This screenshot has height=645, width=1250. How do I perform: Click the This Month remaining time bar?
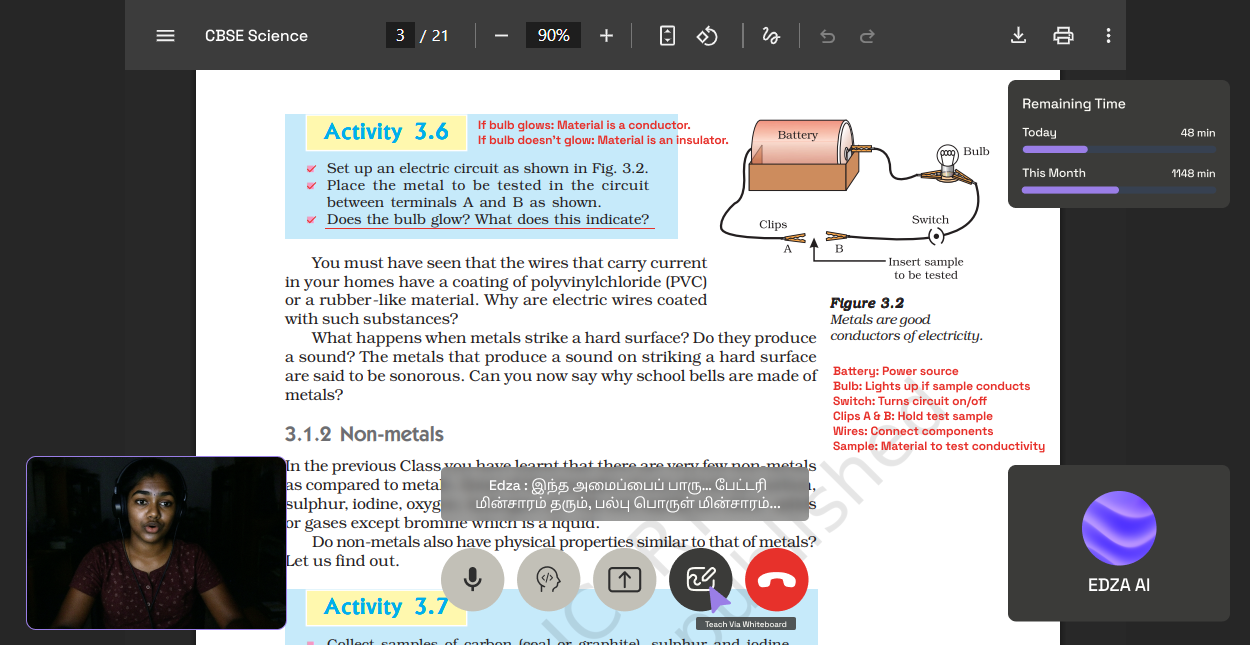coord(1119,190)
